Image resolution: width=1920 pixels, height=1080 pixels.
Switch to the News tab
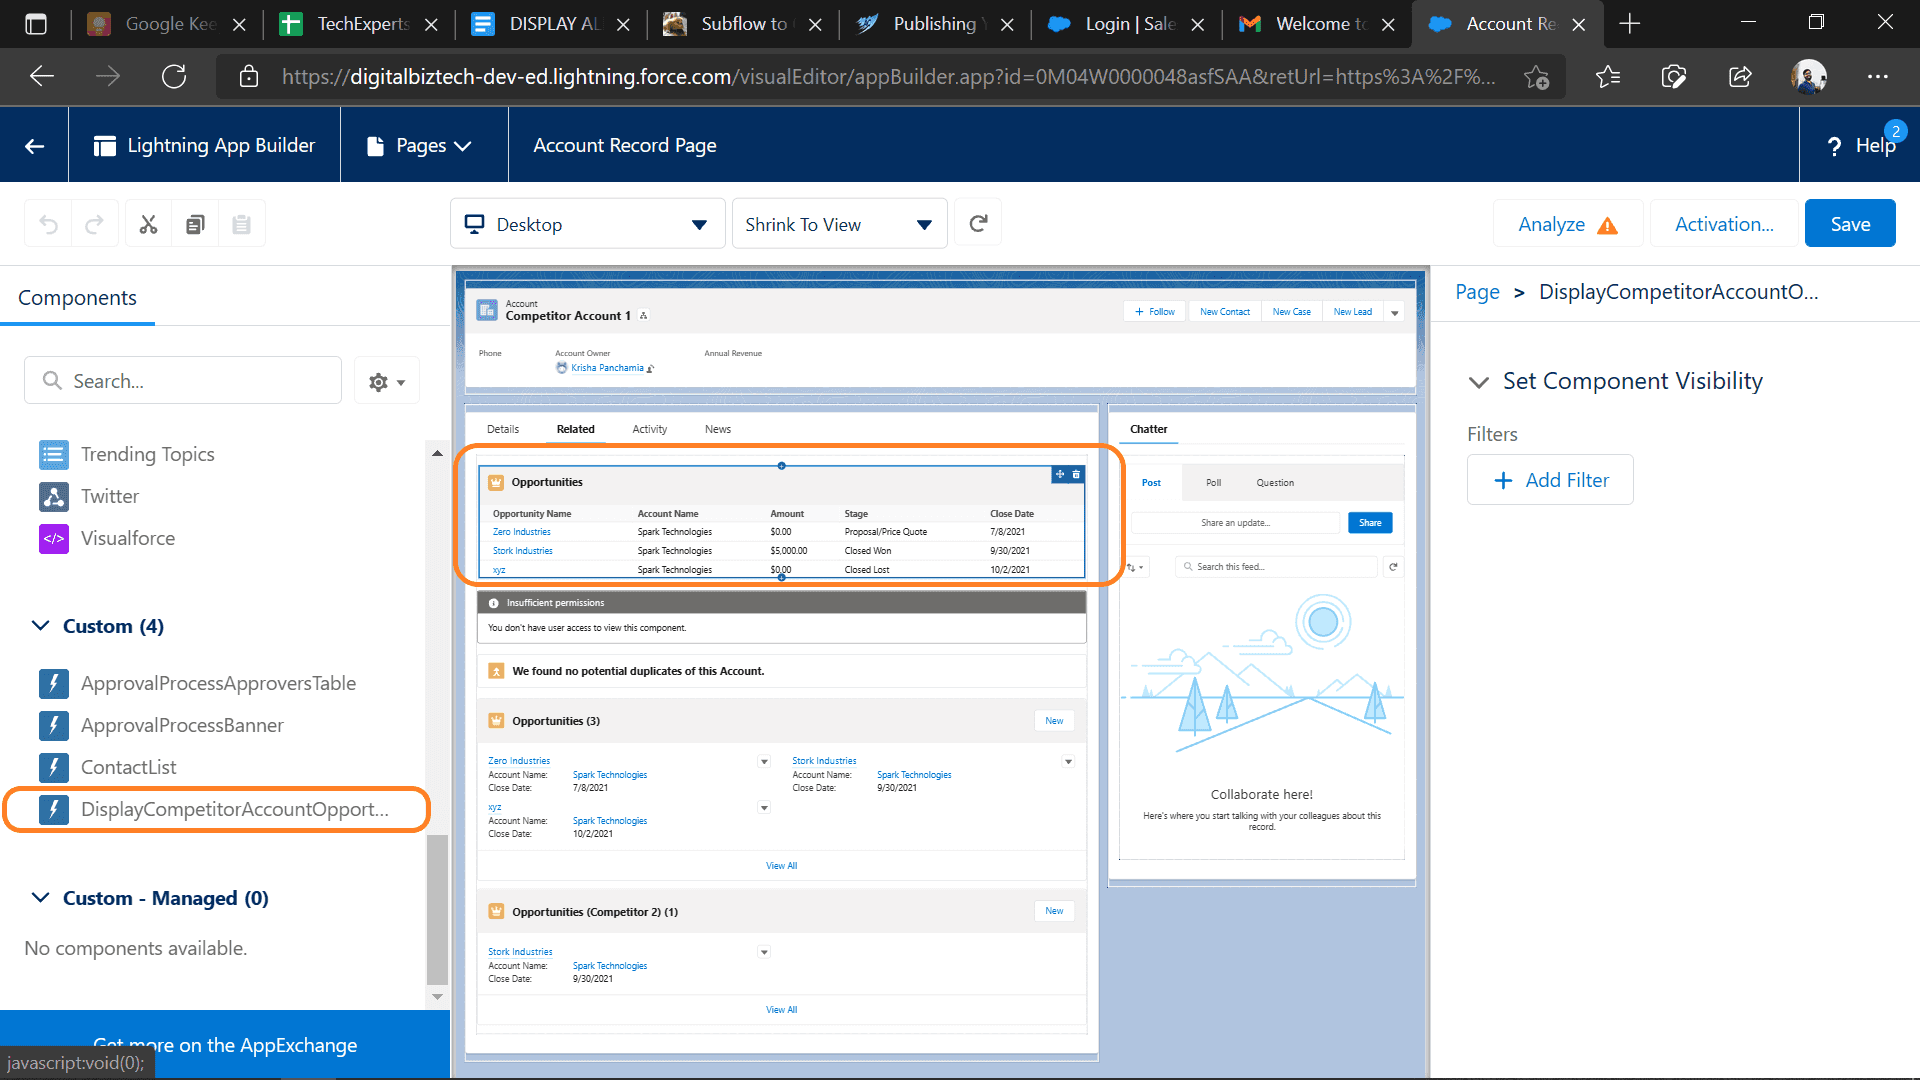click(717, 429)
